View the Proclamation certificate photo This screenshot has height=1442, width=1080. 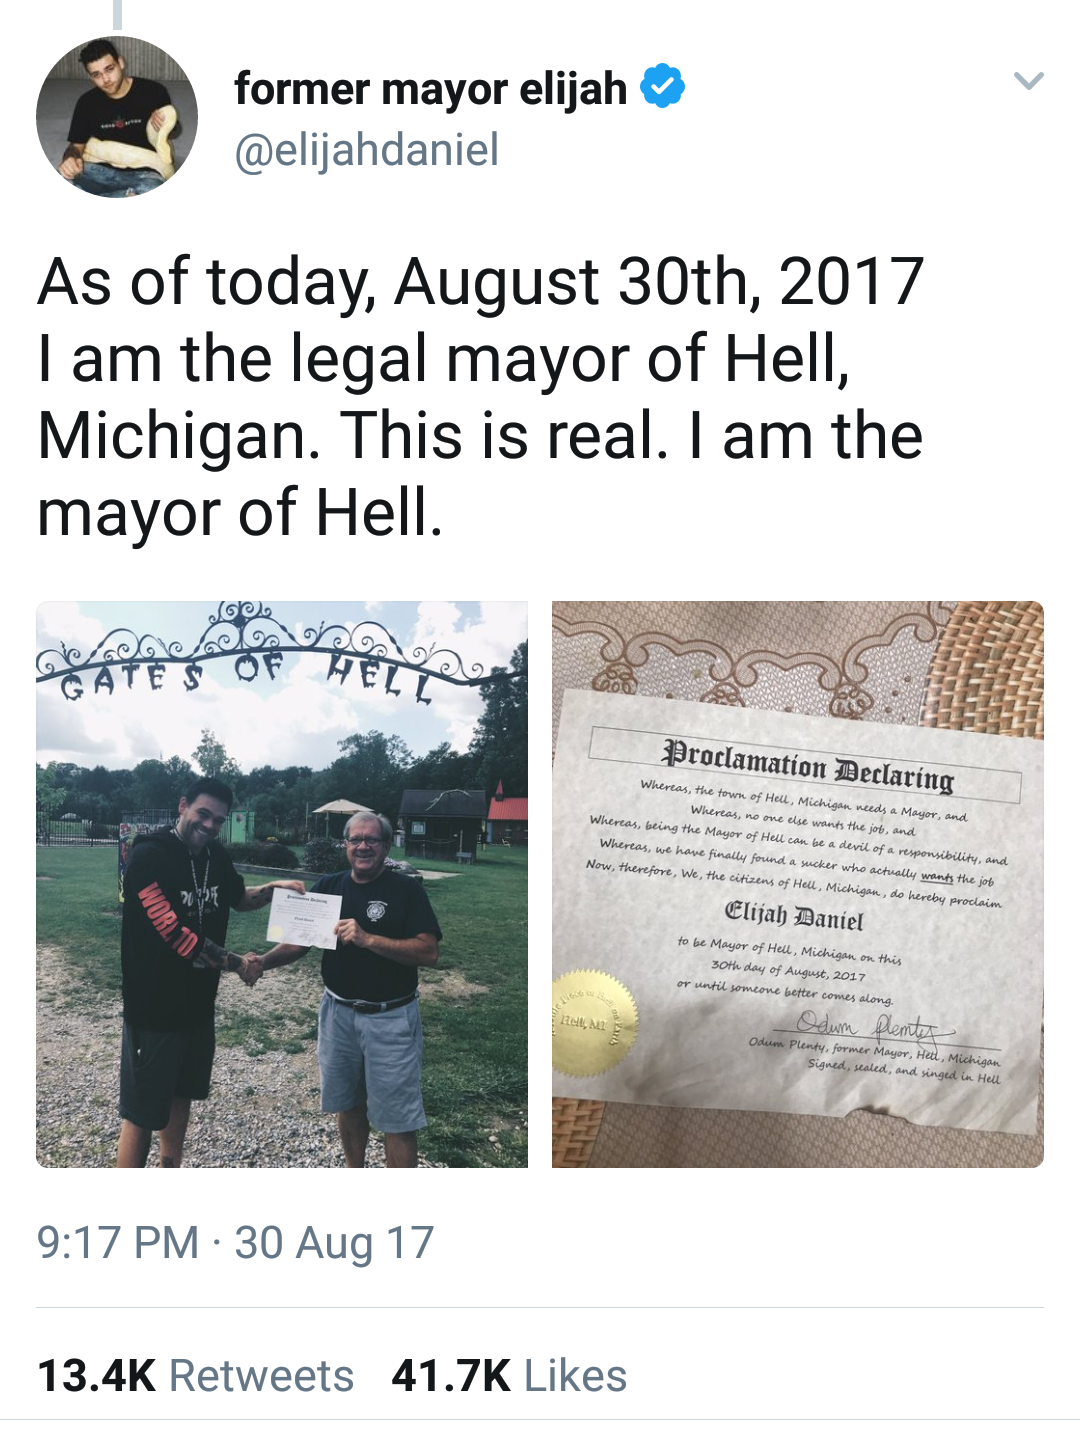click(x=798, y=884)
